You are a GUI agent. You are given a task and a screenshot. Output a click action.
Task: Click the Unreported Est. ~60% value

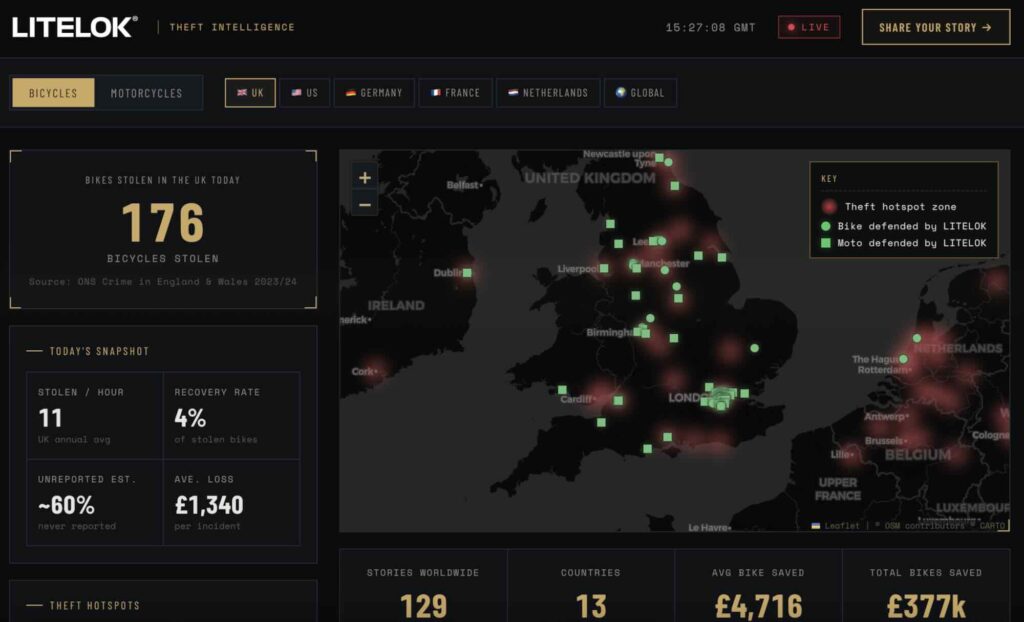(x=66, y=505)
